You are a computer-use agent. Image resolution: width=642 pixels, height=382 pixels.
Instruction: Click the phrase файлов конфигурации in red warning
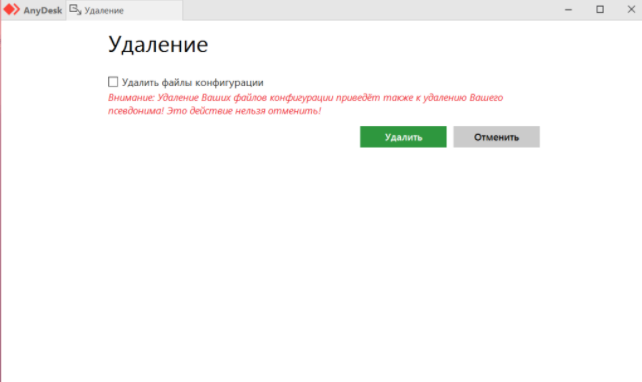[283, 98]
